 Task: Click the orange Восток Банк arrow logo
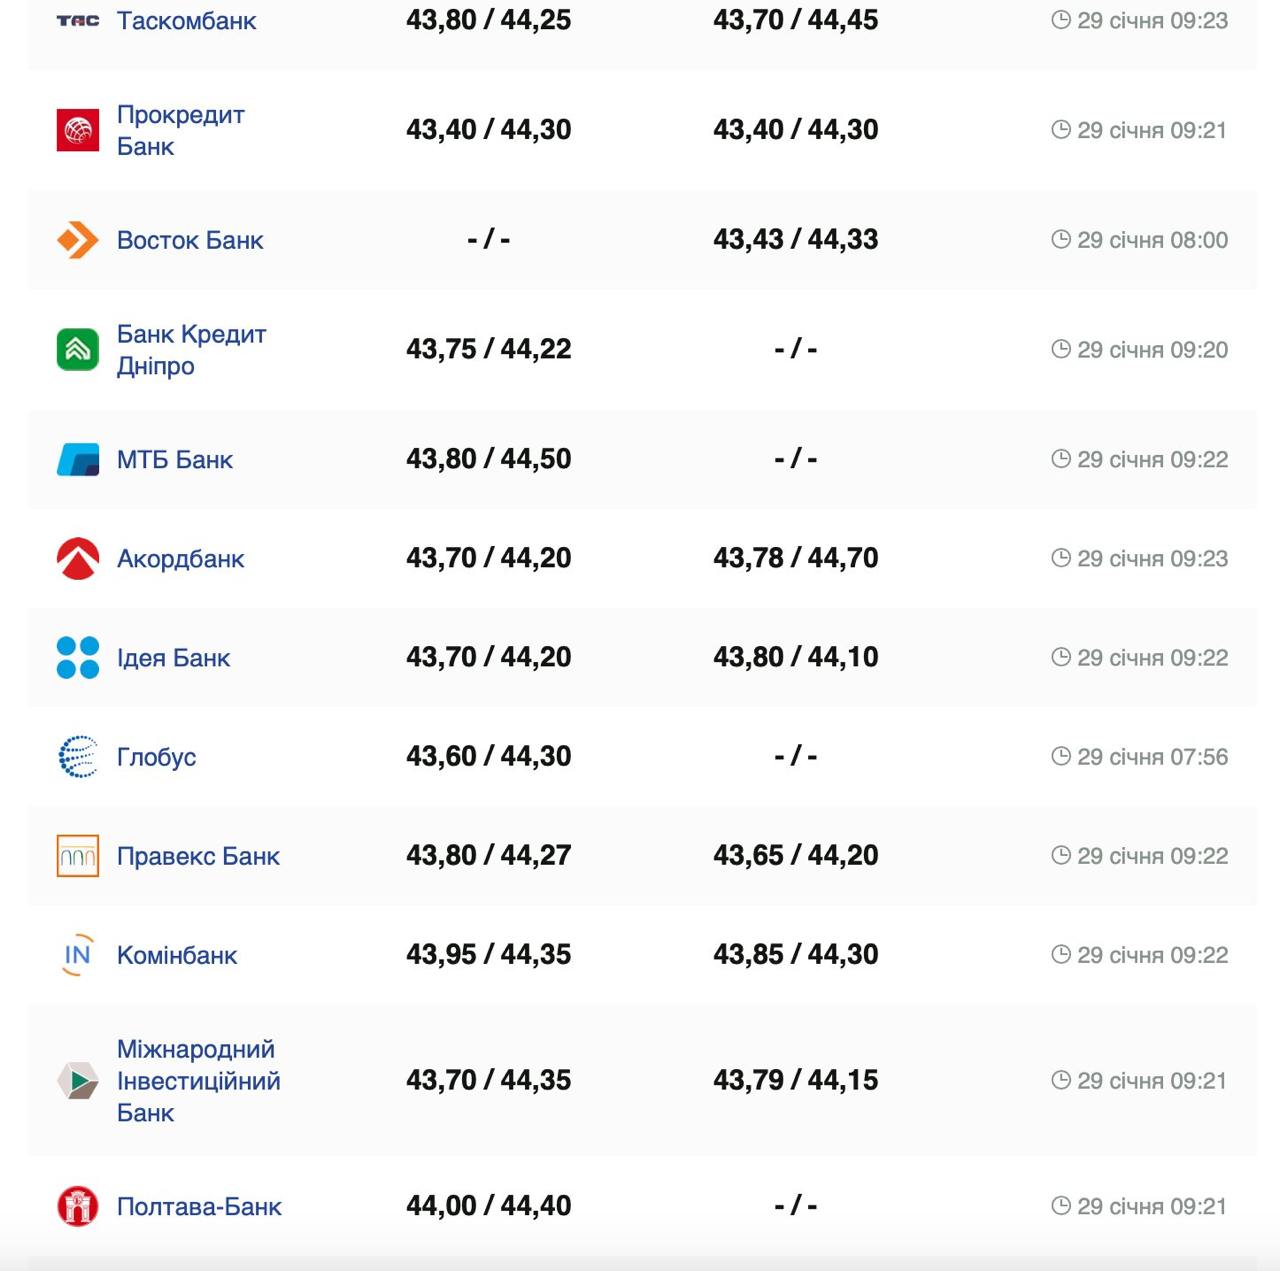pyautogui.click(x=78, y=240)
